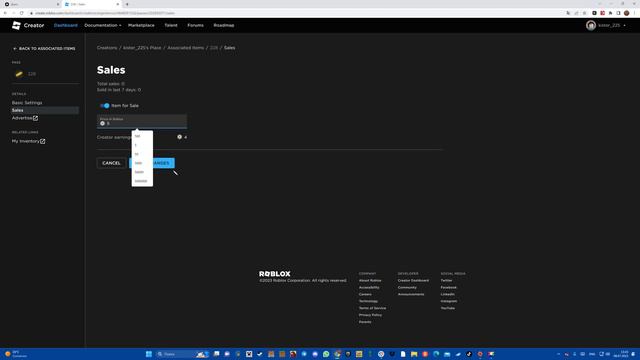Open YouTube footer link
640x360 pixels.
pyautogui.click(x=447, y=308)
